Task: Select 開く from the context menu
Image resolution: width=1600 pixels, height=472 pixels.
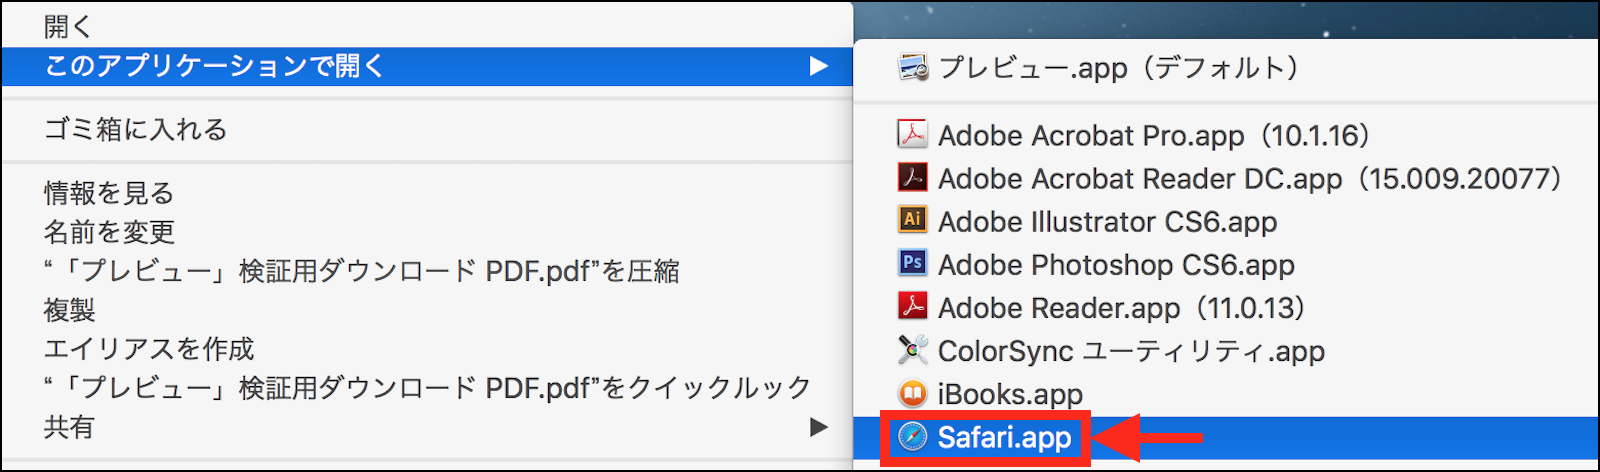Action: tap(67, 27)
